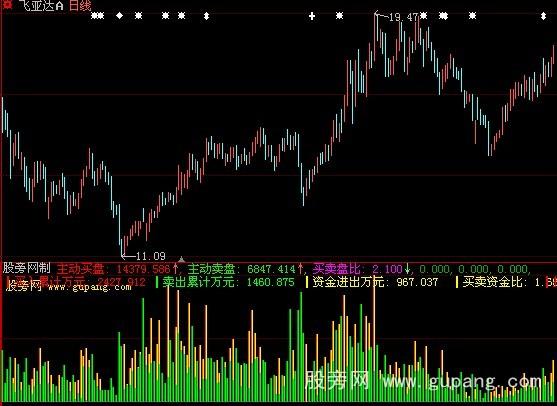Click the 主动买盘 indicator label
The height and width of the screenshot is (406, 557).
(x=81, y=269)
